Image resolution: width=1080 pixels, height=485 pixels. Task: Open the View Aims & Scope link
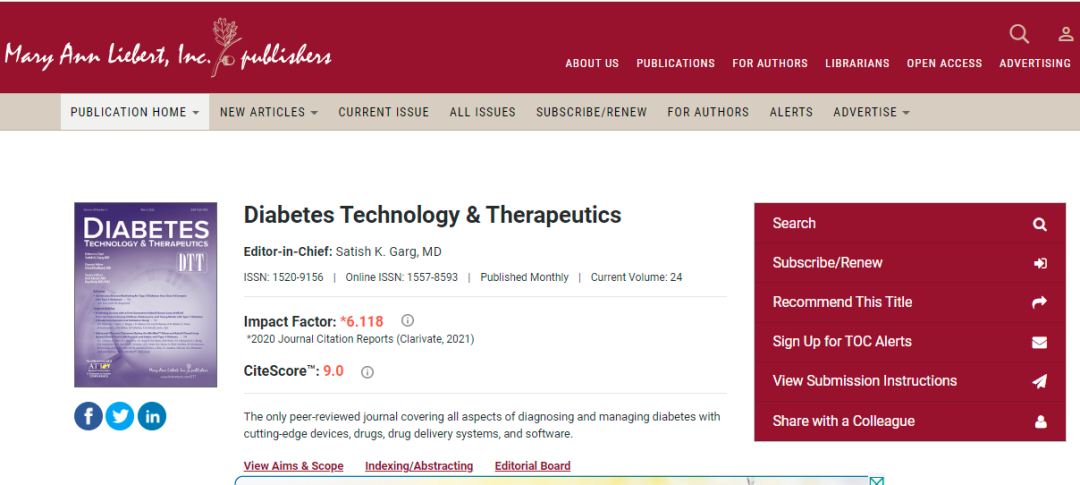point(293,466)
